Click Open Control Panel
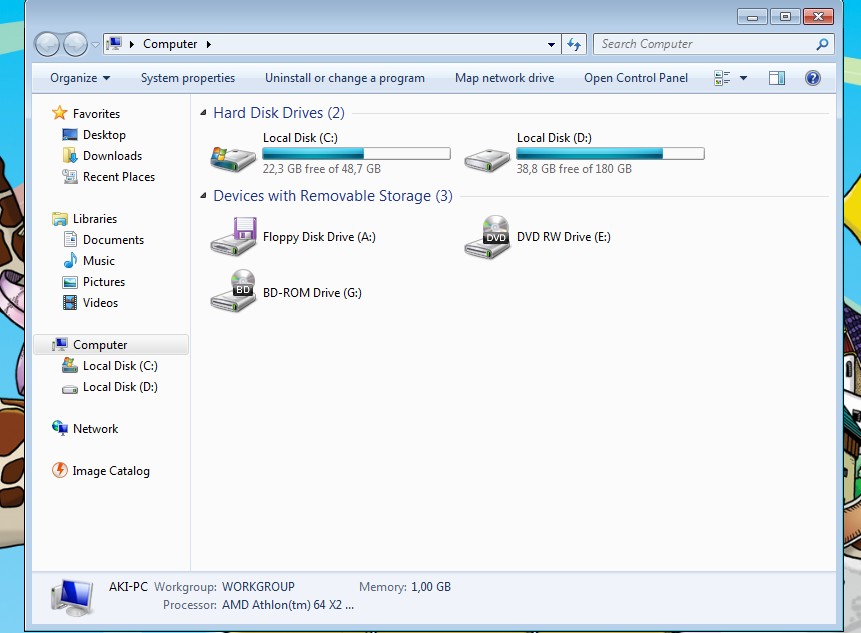The image size is (861, 633). point(636,78)
